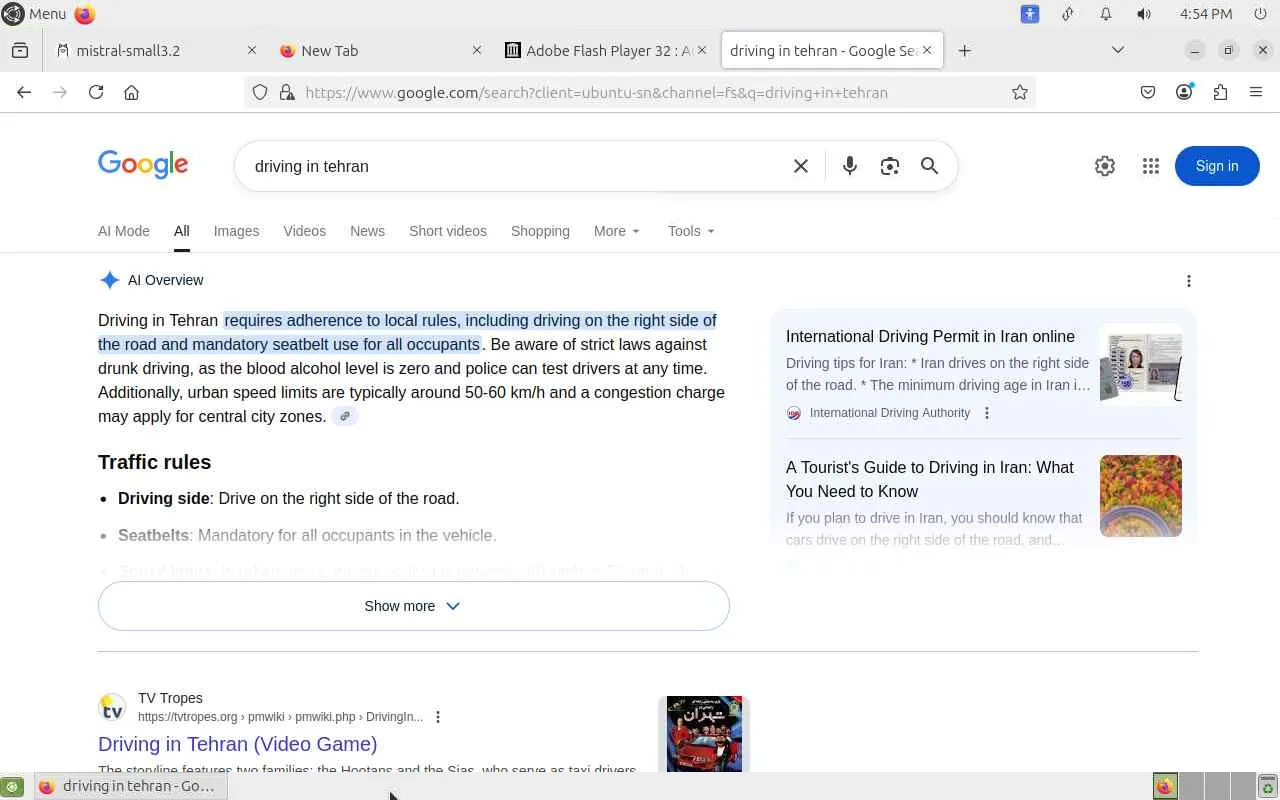Screen dimensions: 1280x800
Task: Open the driving permit card thumbnail image
Action: pyautogui.click(x=1141, y=365)
